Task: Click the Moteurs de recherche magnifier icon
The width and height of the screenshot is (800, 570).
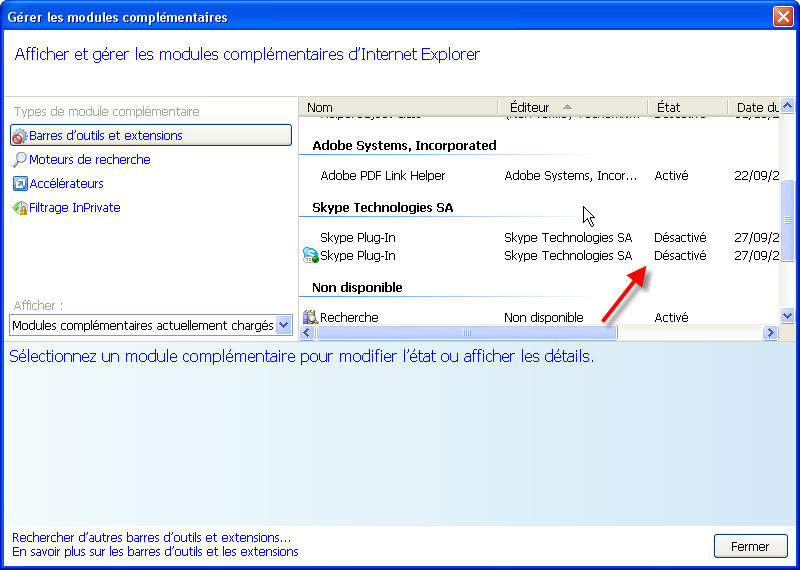Action: 19,160
